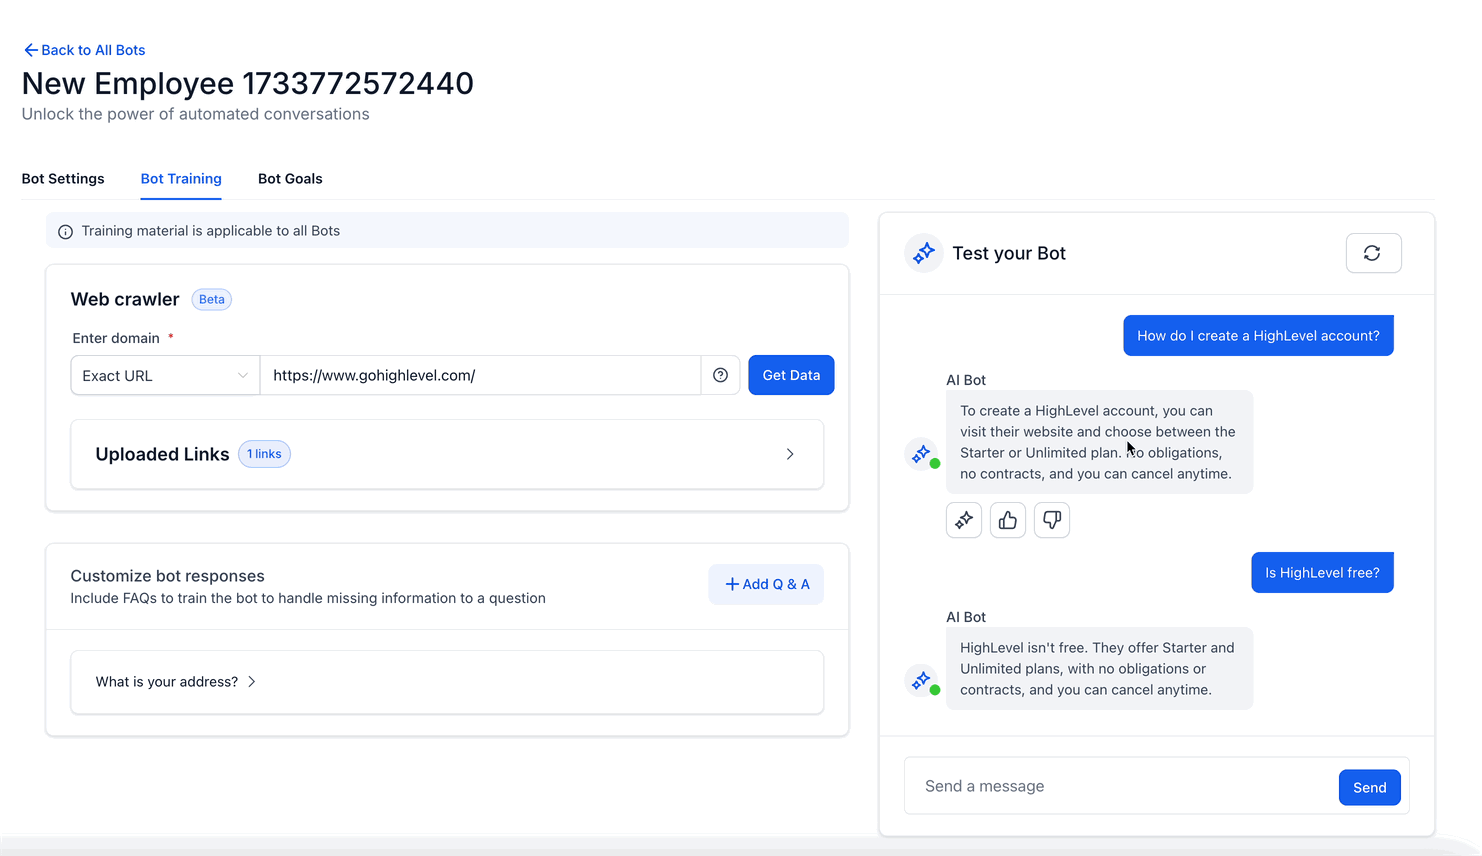Image resolution: width=1482 pixels, height=856 pixels.
Task: Click the thumbs up icon on bot reply
Action: 1007,520
